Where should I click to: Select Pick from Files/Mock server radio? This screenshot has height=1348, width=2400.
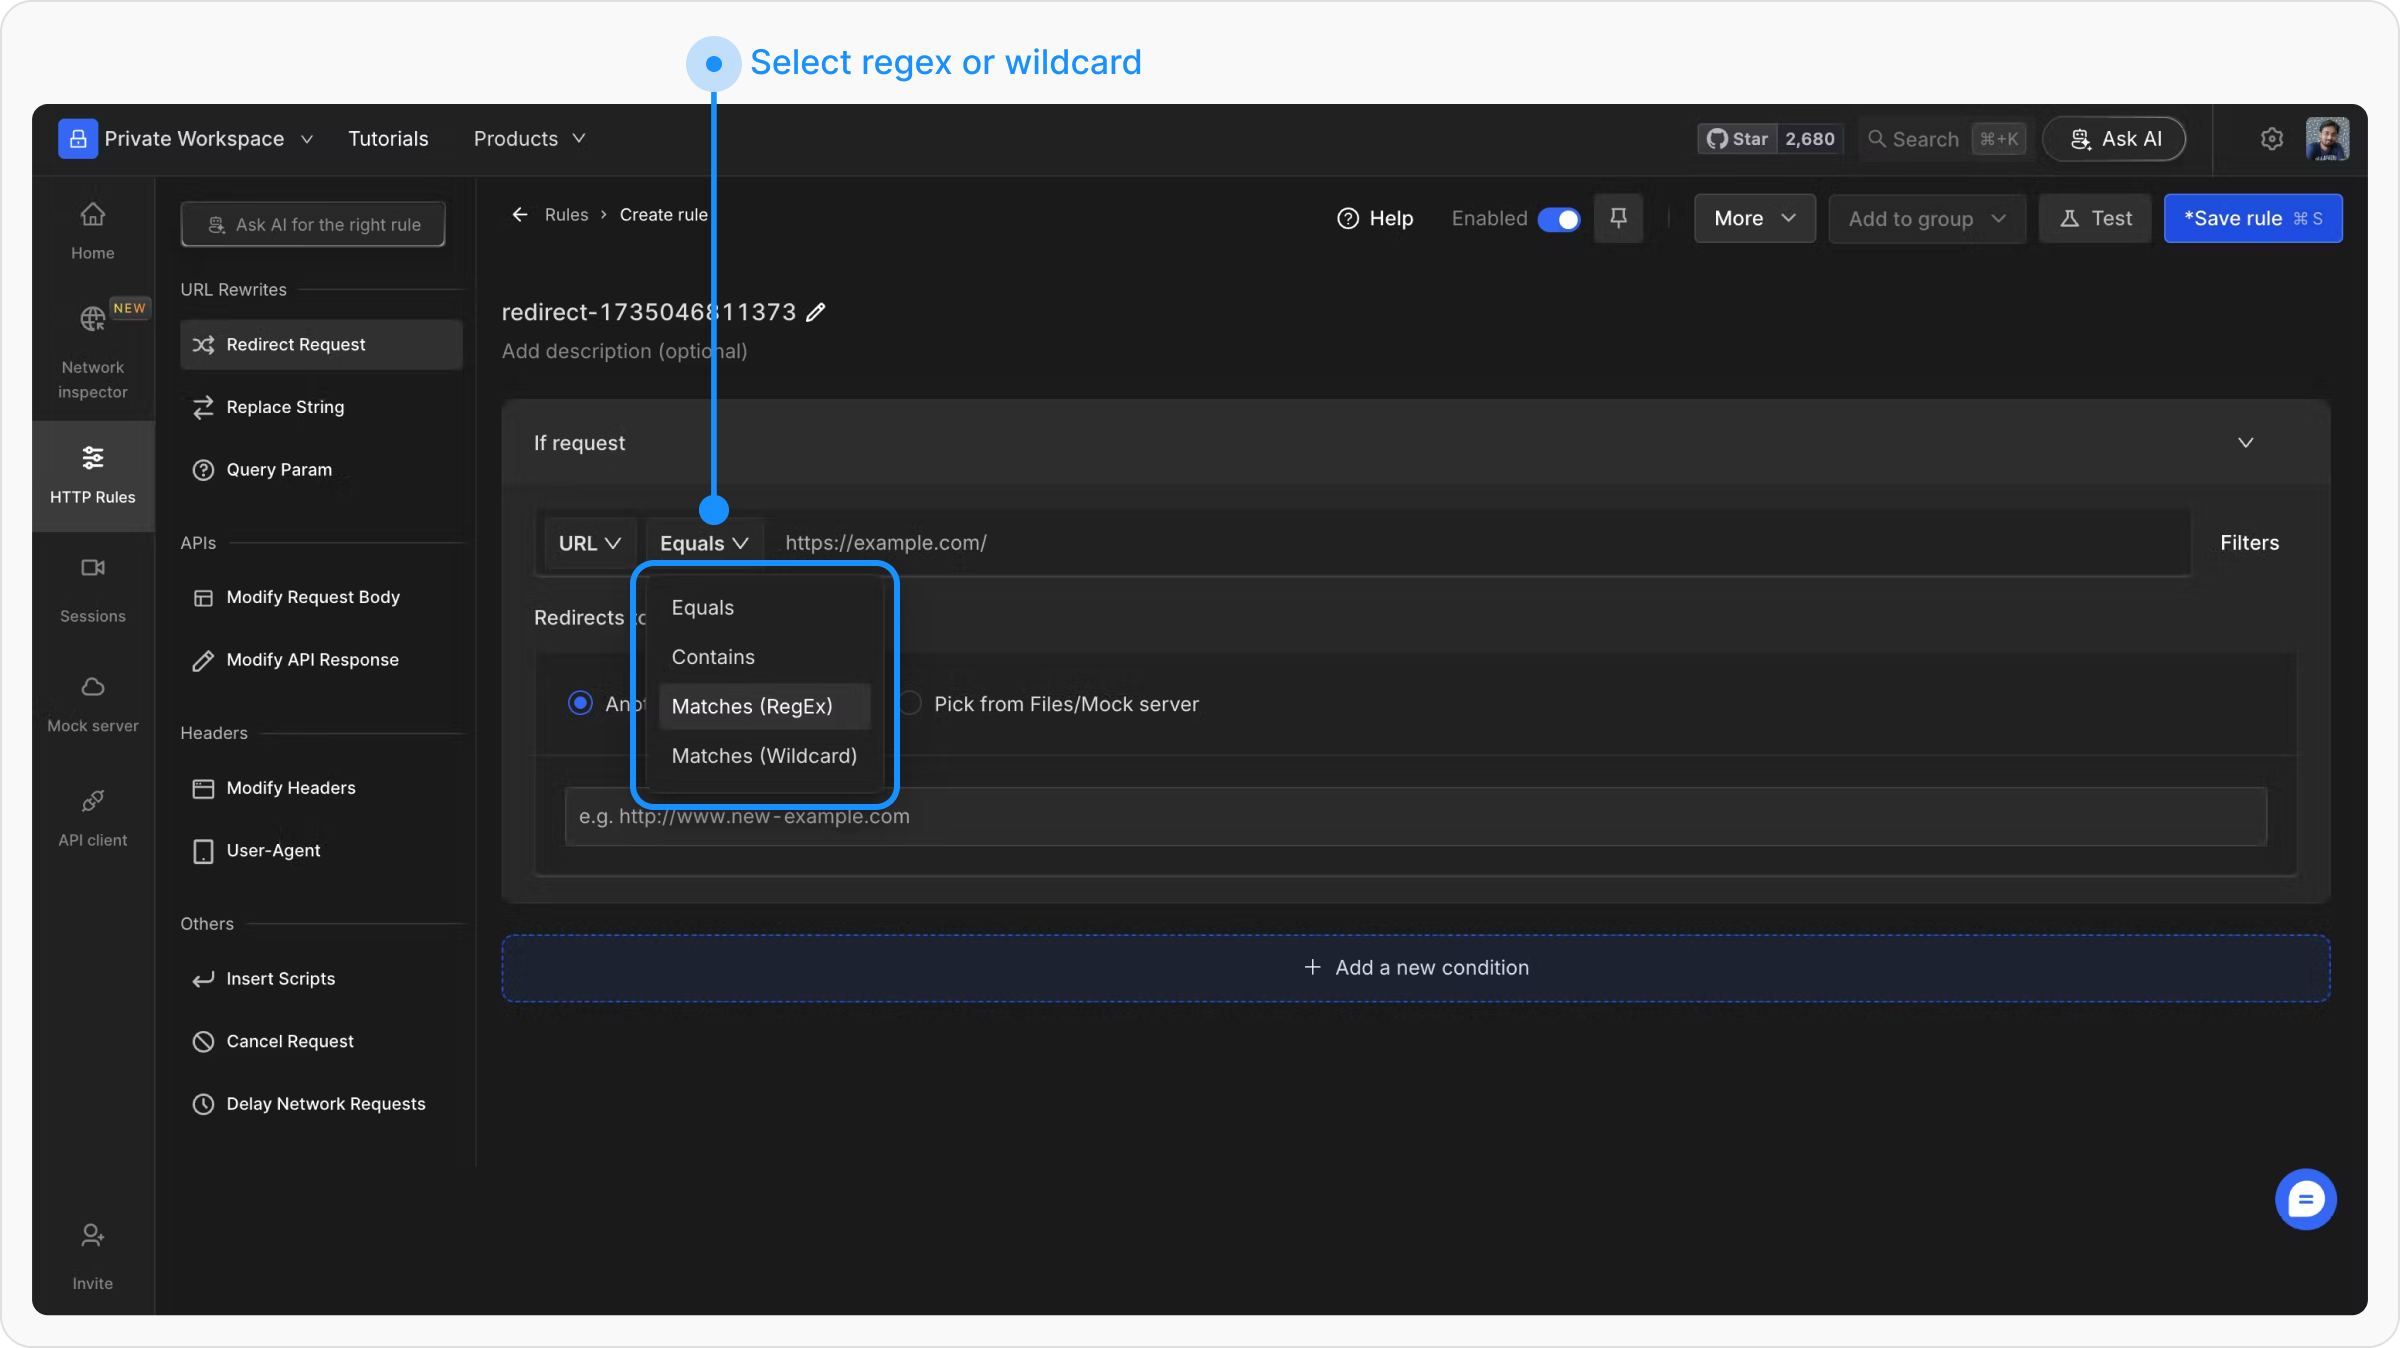pyautogui.click(x=910, y=703)
